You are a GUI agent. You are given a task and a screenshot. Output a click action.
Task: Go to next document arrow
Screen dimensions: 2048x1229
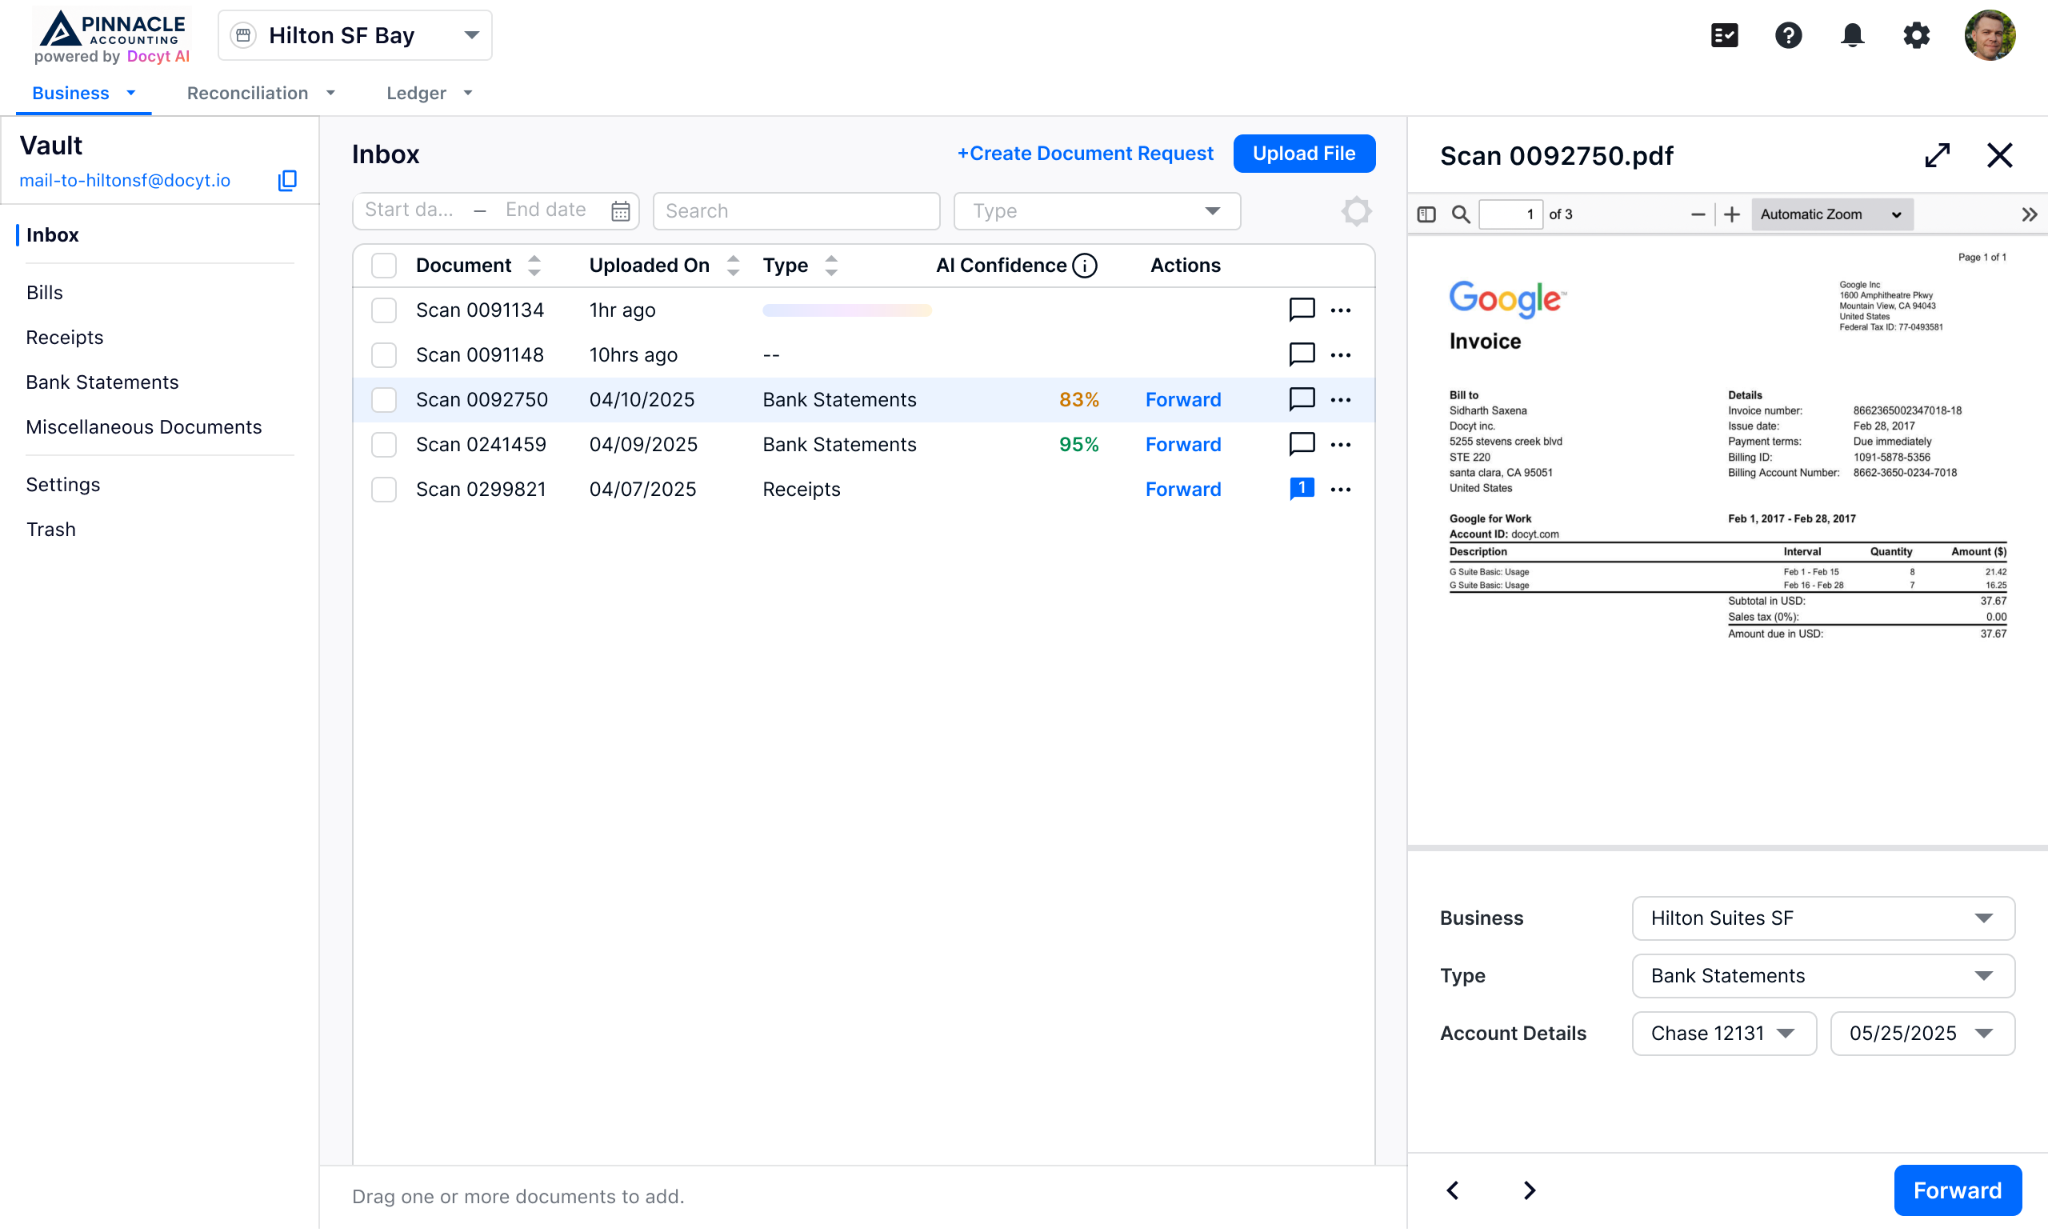[x=1529, y=1190]
